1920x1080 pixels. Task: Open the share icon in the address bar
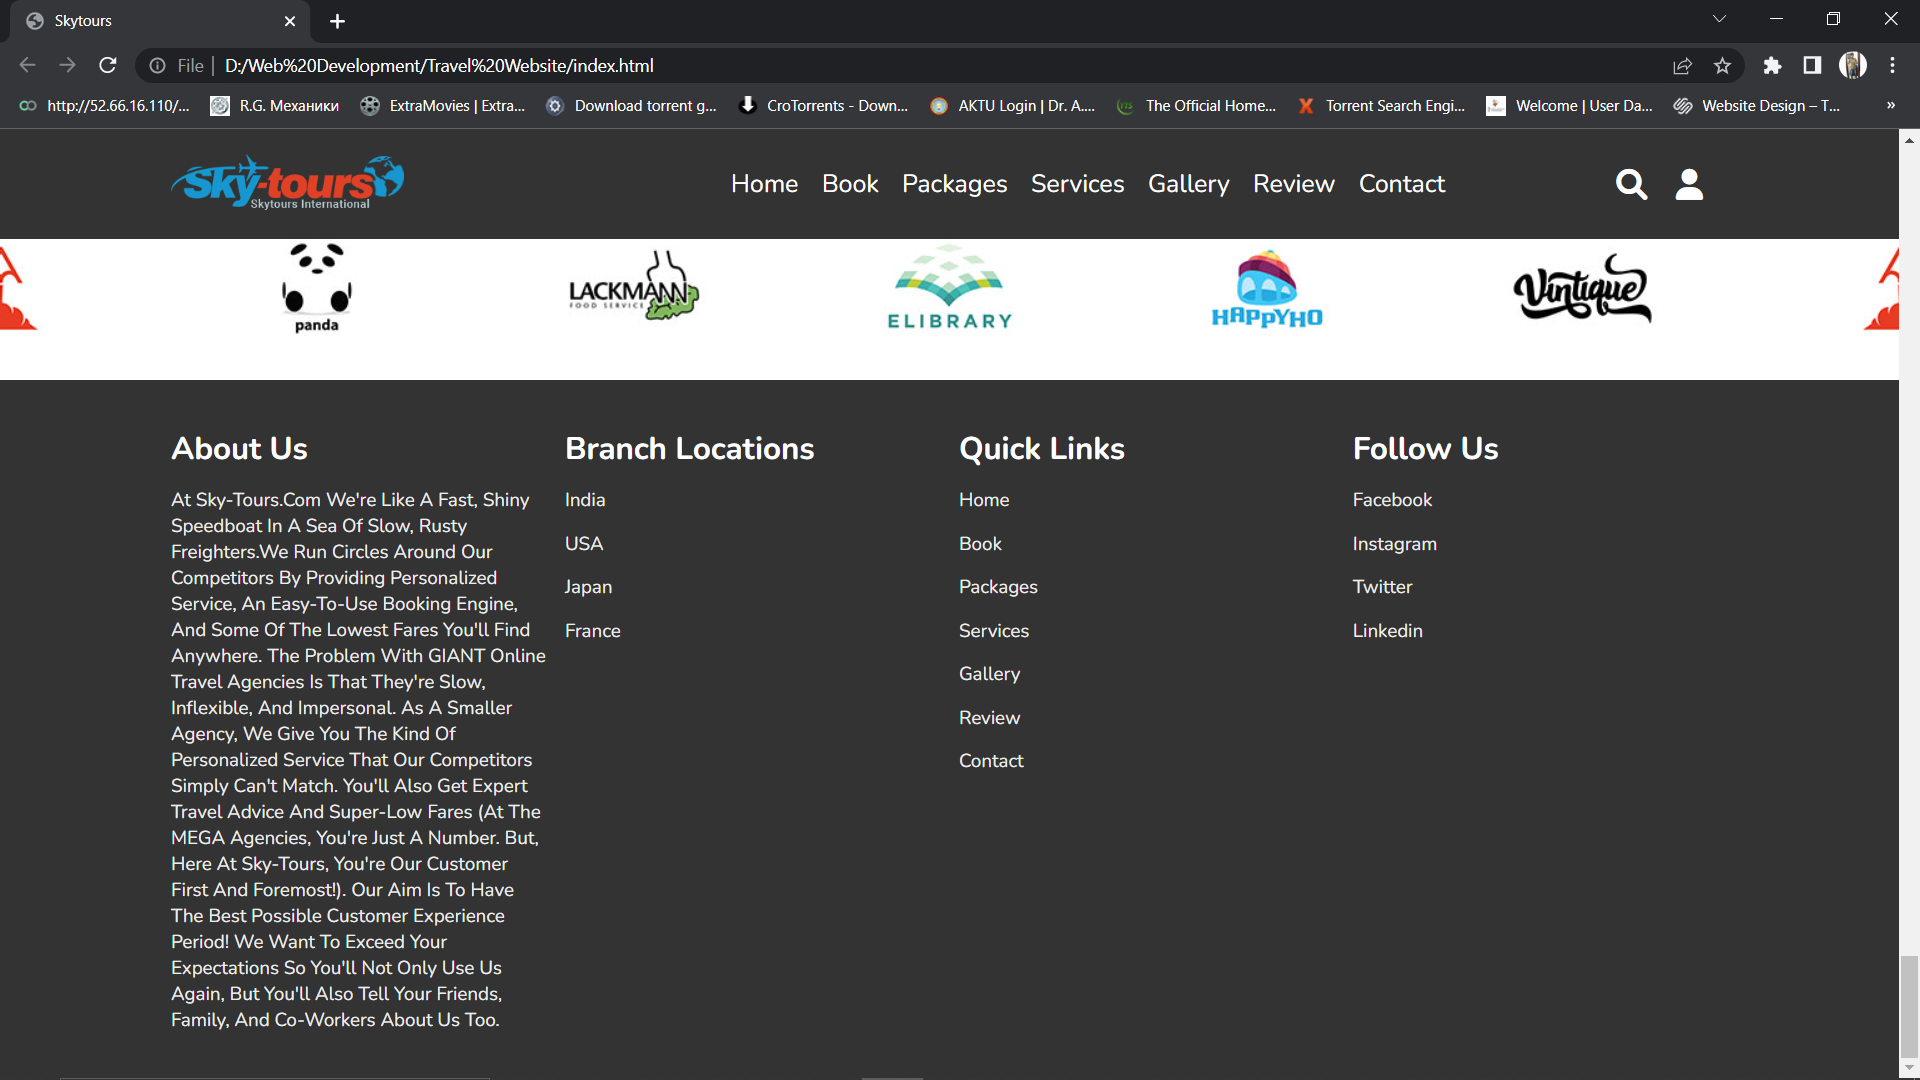pyautogui.click(x=1683, y=65)
